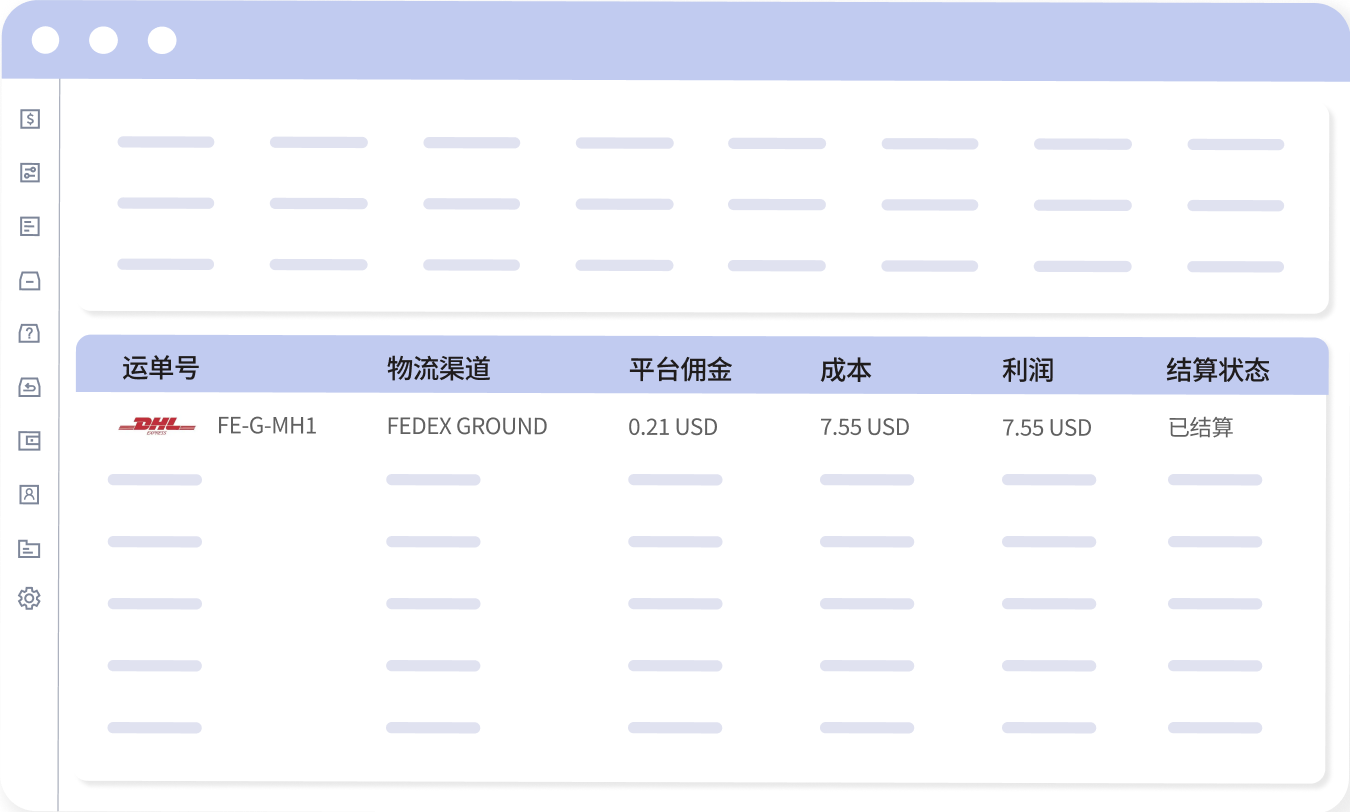Select the 平台佣金 column header

click(680, 370)
